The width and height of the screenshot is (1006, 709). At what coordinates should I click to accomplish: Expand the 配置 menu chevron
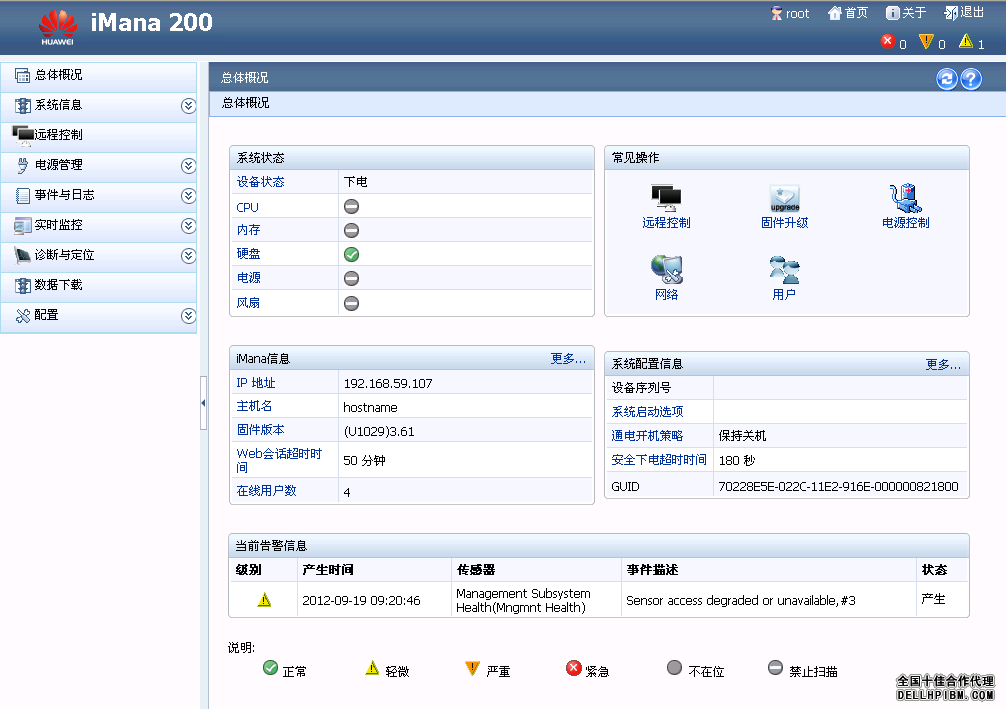[188, 316]
